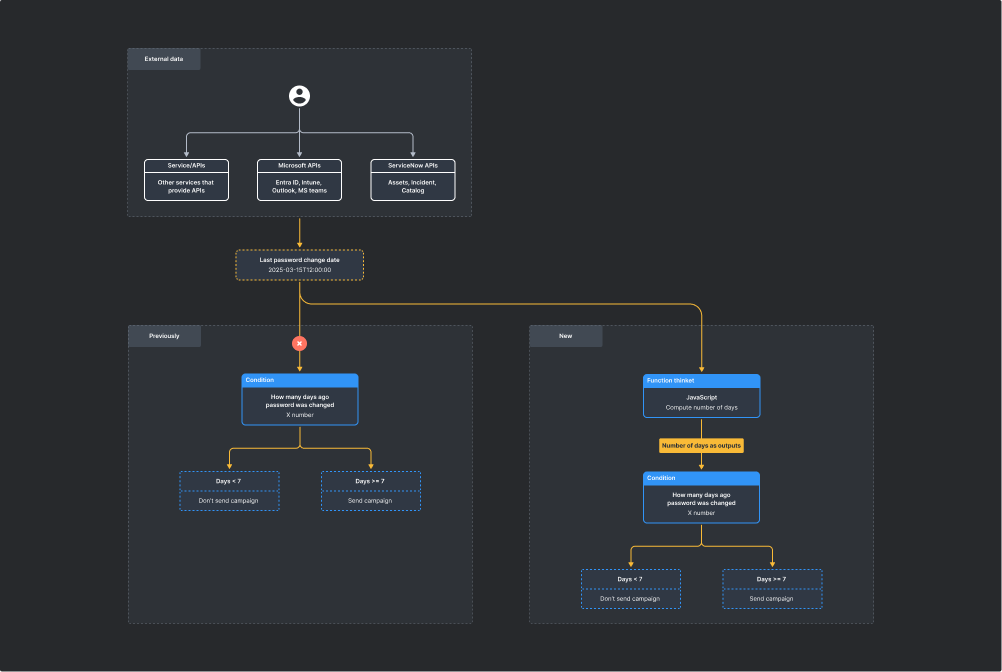The width and height of the screenshot is (1002, 672).
Task: Click the yellow Number of days as outputs label
Action: 701,445
